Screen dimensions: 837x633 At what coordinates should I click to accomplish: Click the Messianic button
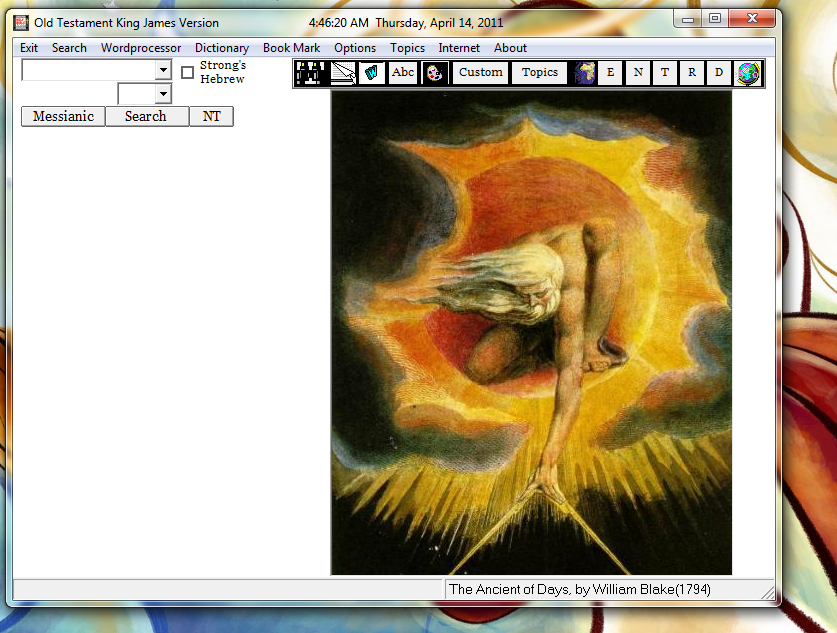[x=63, y=116]
